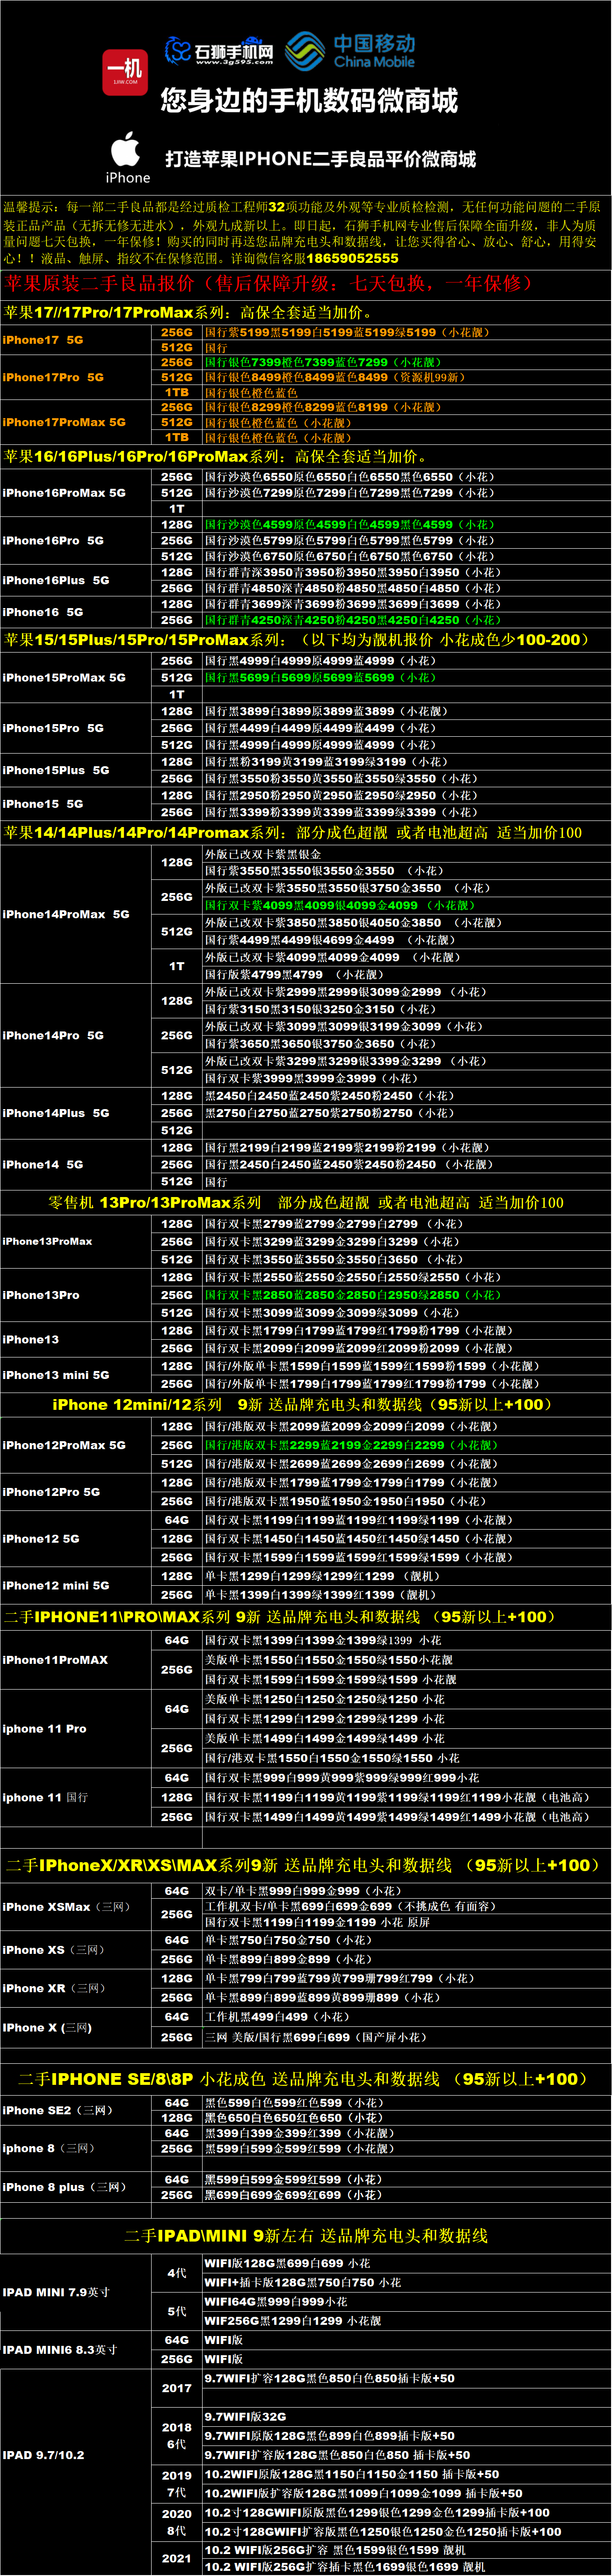Click the iphone 8 (三网) model label

(x=49, y=2148)
